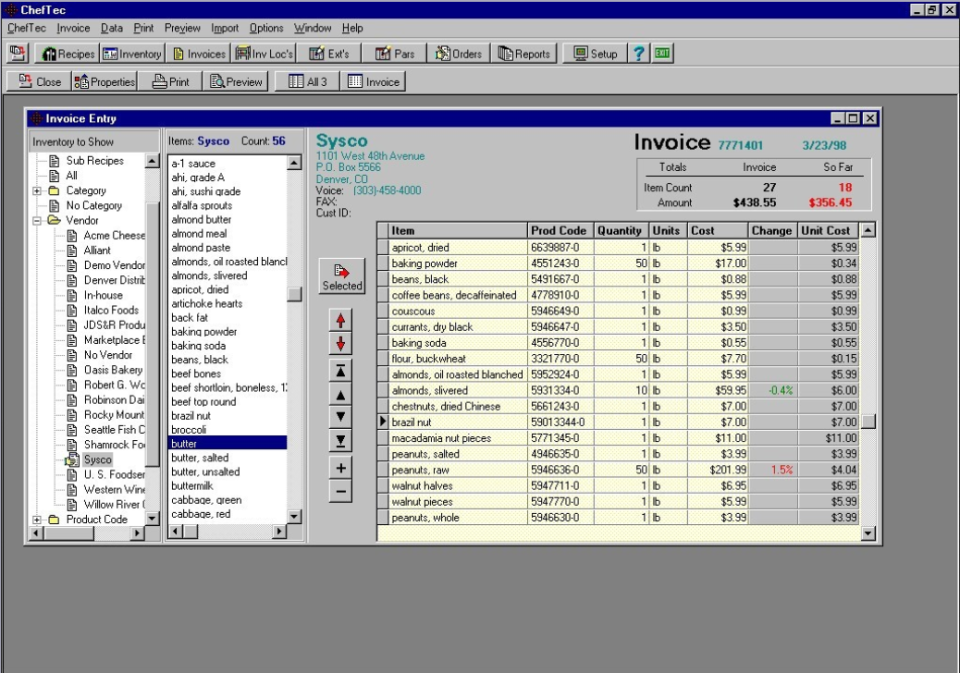Click the minus remove button
This screenshot has width=960, height=673.
coord(340,491)
